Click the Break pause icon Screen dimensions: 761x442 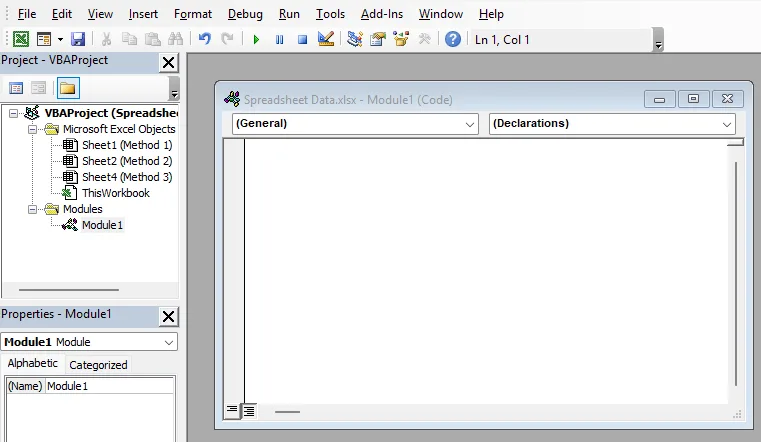point(280,39)
